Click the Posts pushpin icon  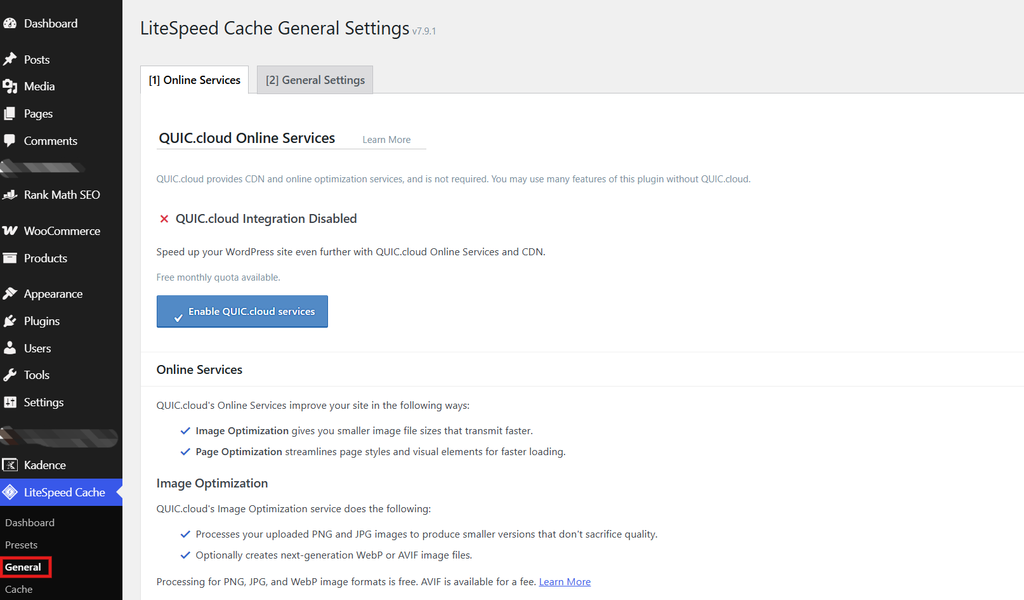9,59
